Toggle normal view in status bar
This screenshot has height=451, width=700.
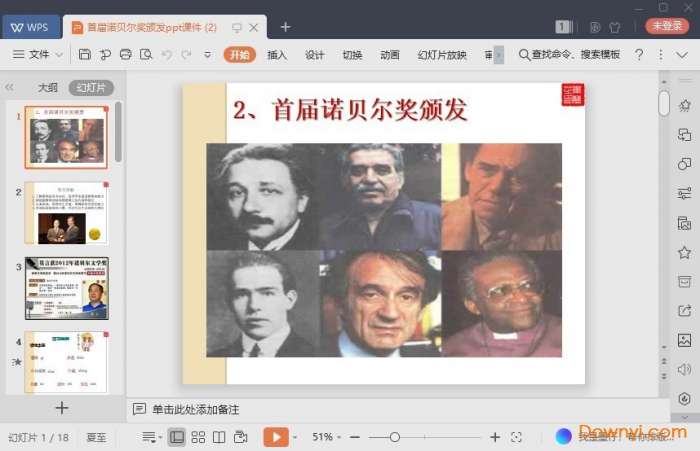click(x=177, y=437)
